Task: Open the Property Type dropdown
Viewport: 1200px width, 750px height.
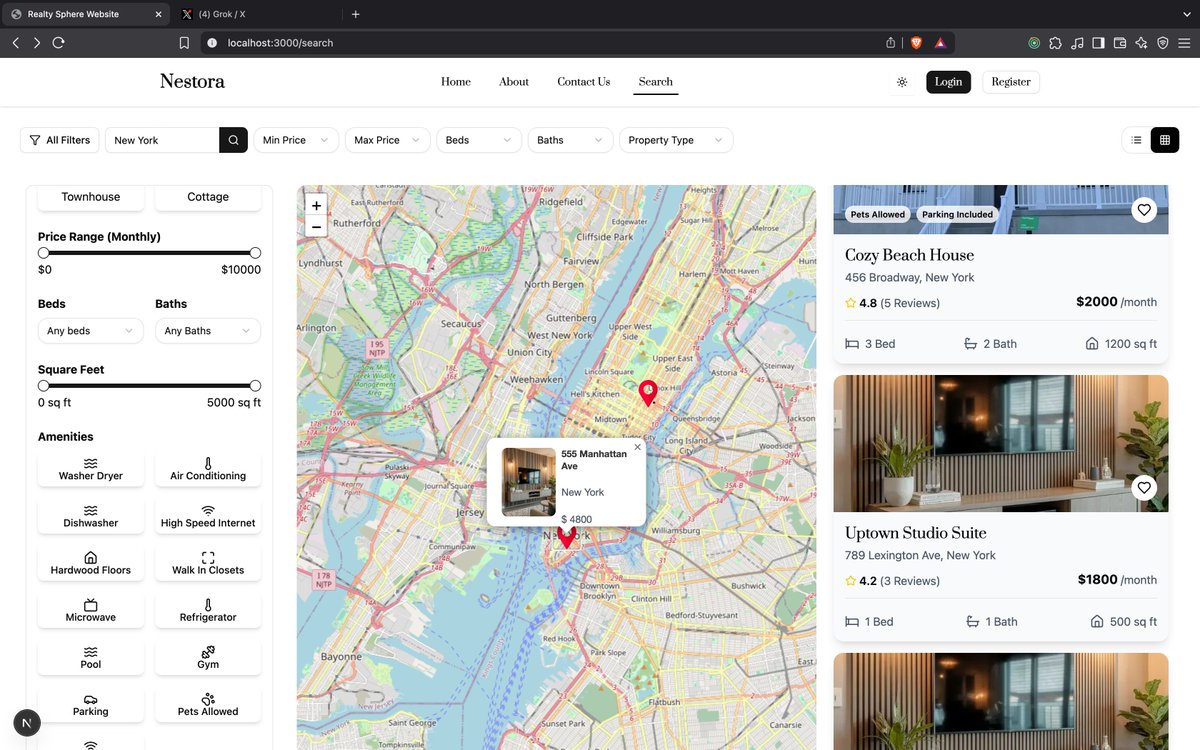Action: (x=676, y=140)
